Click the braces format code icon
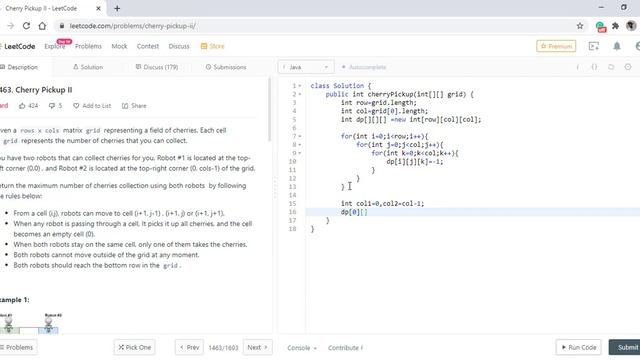The image size is (640, 360). point(594,67)
